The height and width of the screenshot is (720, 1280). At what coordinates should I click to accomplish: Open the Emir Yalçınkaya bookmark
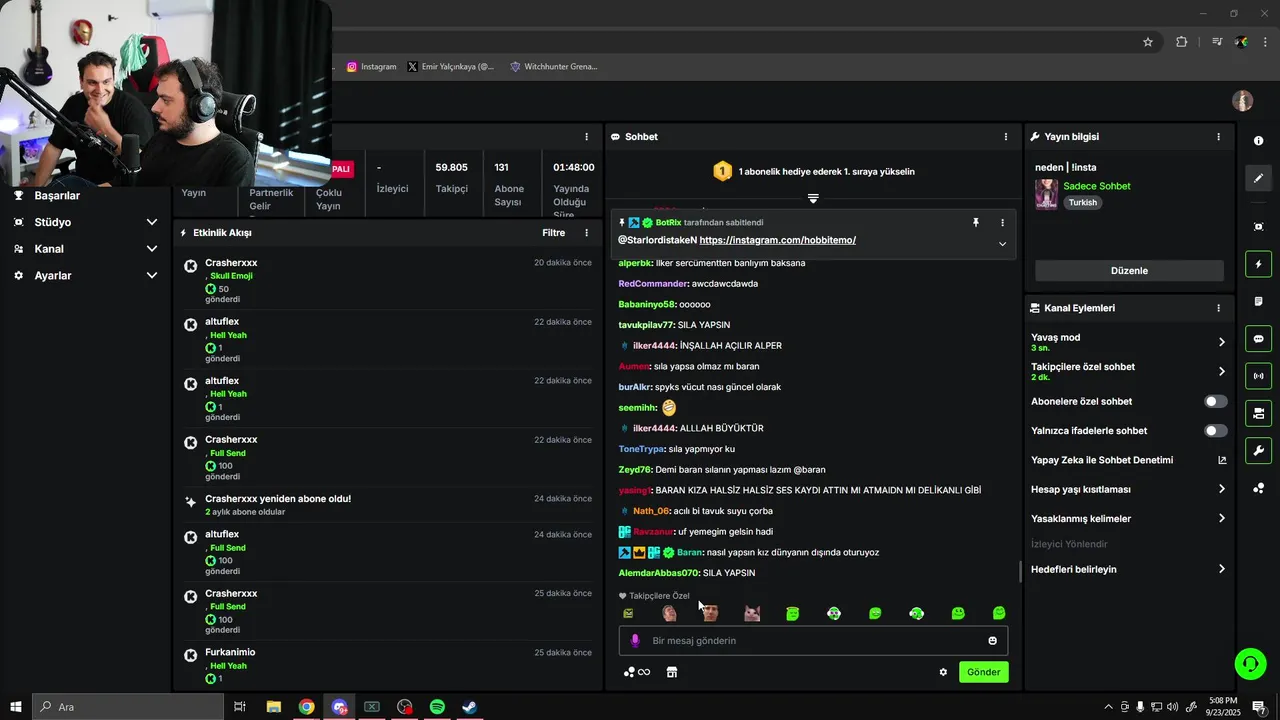click(x=451, y=66)
